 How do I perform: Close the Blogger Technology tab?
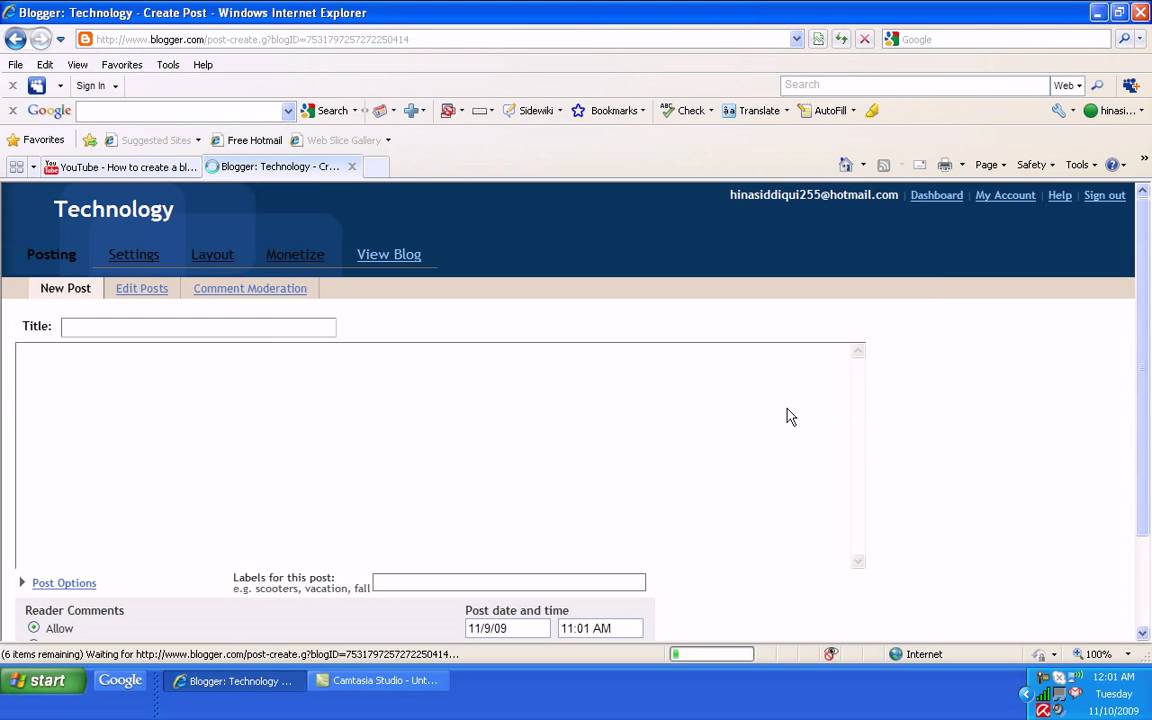click(x=352, y=167)
